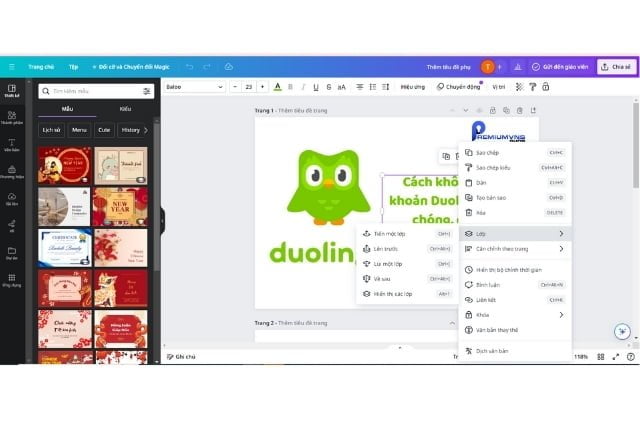
Task: Open line spacing options
Action: pyautogui.click(x=386, y=87)
